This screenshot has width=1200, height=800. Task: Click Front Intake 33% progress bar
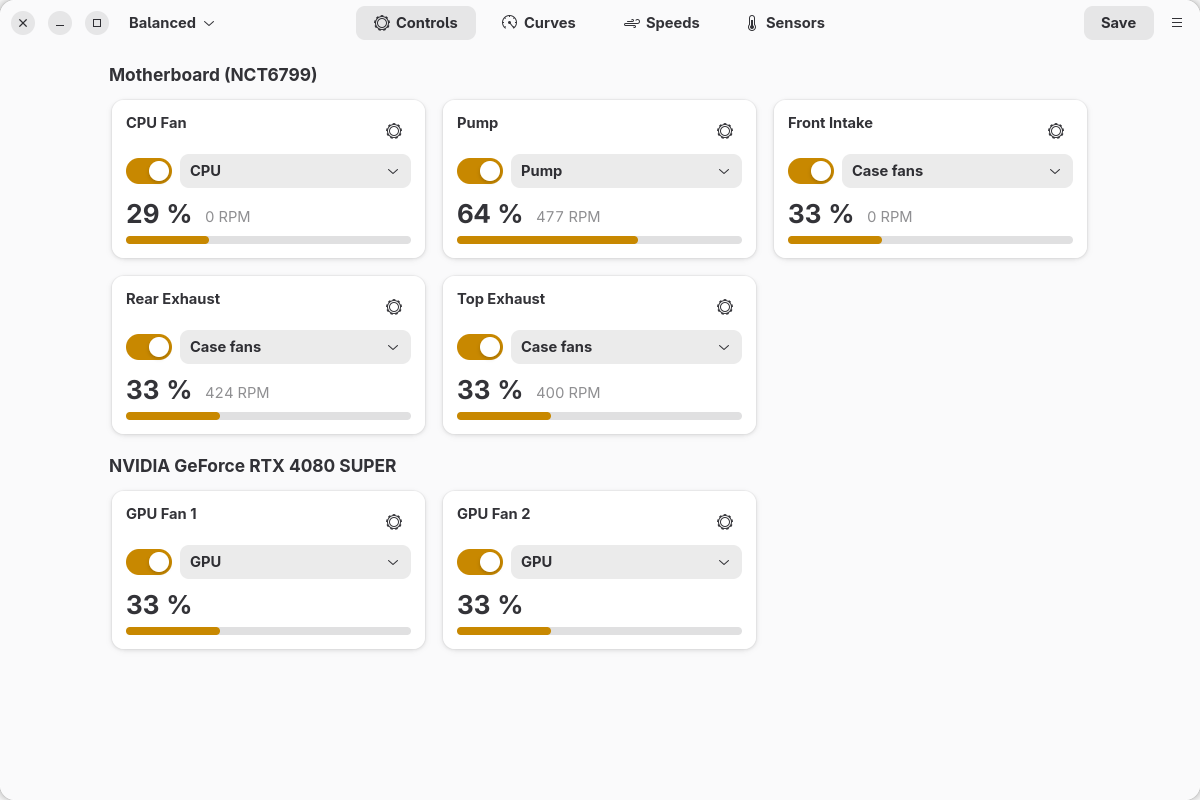930,240
